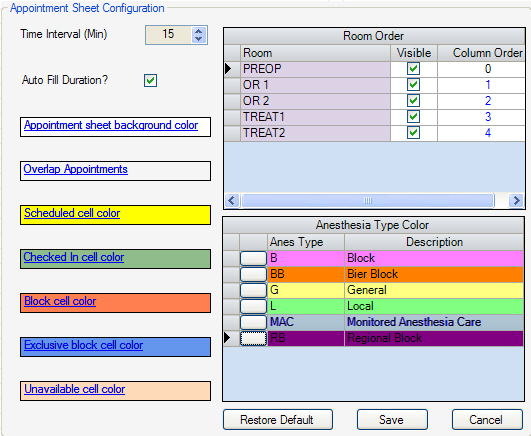This screenshot has width=531, height=436.
Task: Toggle Visible checkbox for OR 2
Action: [x=413, y=101]
